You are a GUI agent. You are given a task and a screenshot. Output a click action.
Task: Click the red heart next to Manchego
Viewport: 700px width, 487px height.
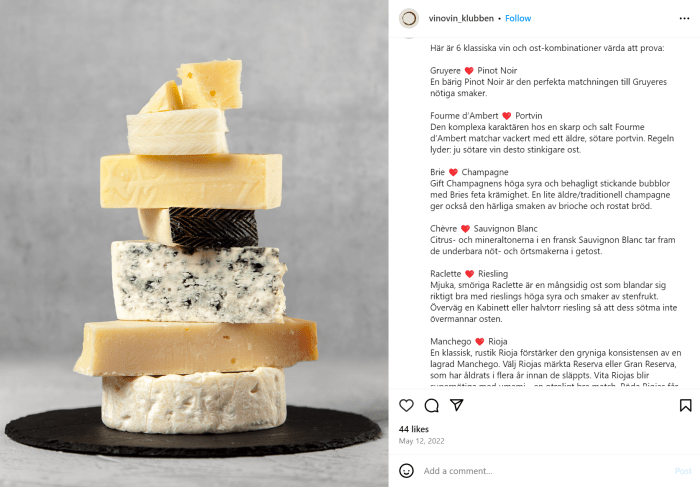[x=479, y=341]
